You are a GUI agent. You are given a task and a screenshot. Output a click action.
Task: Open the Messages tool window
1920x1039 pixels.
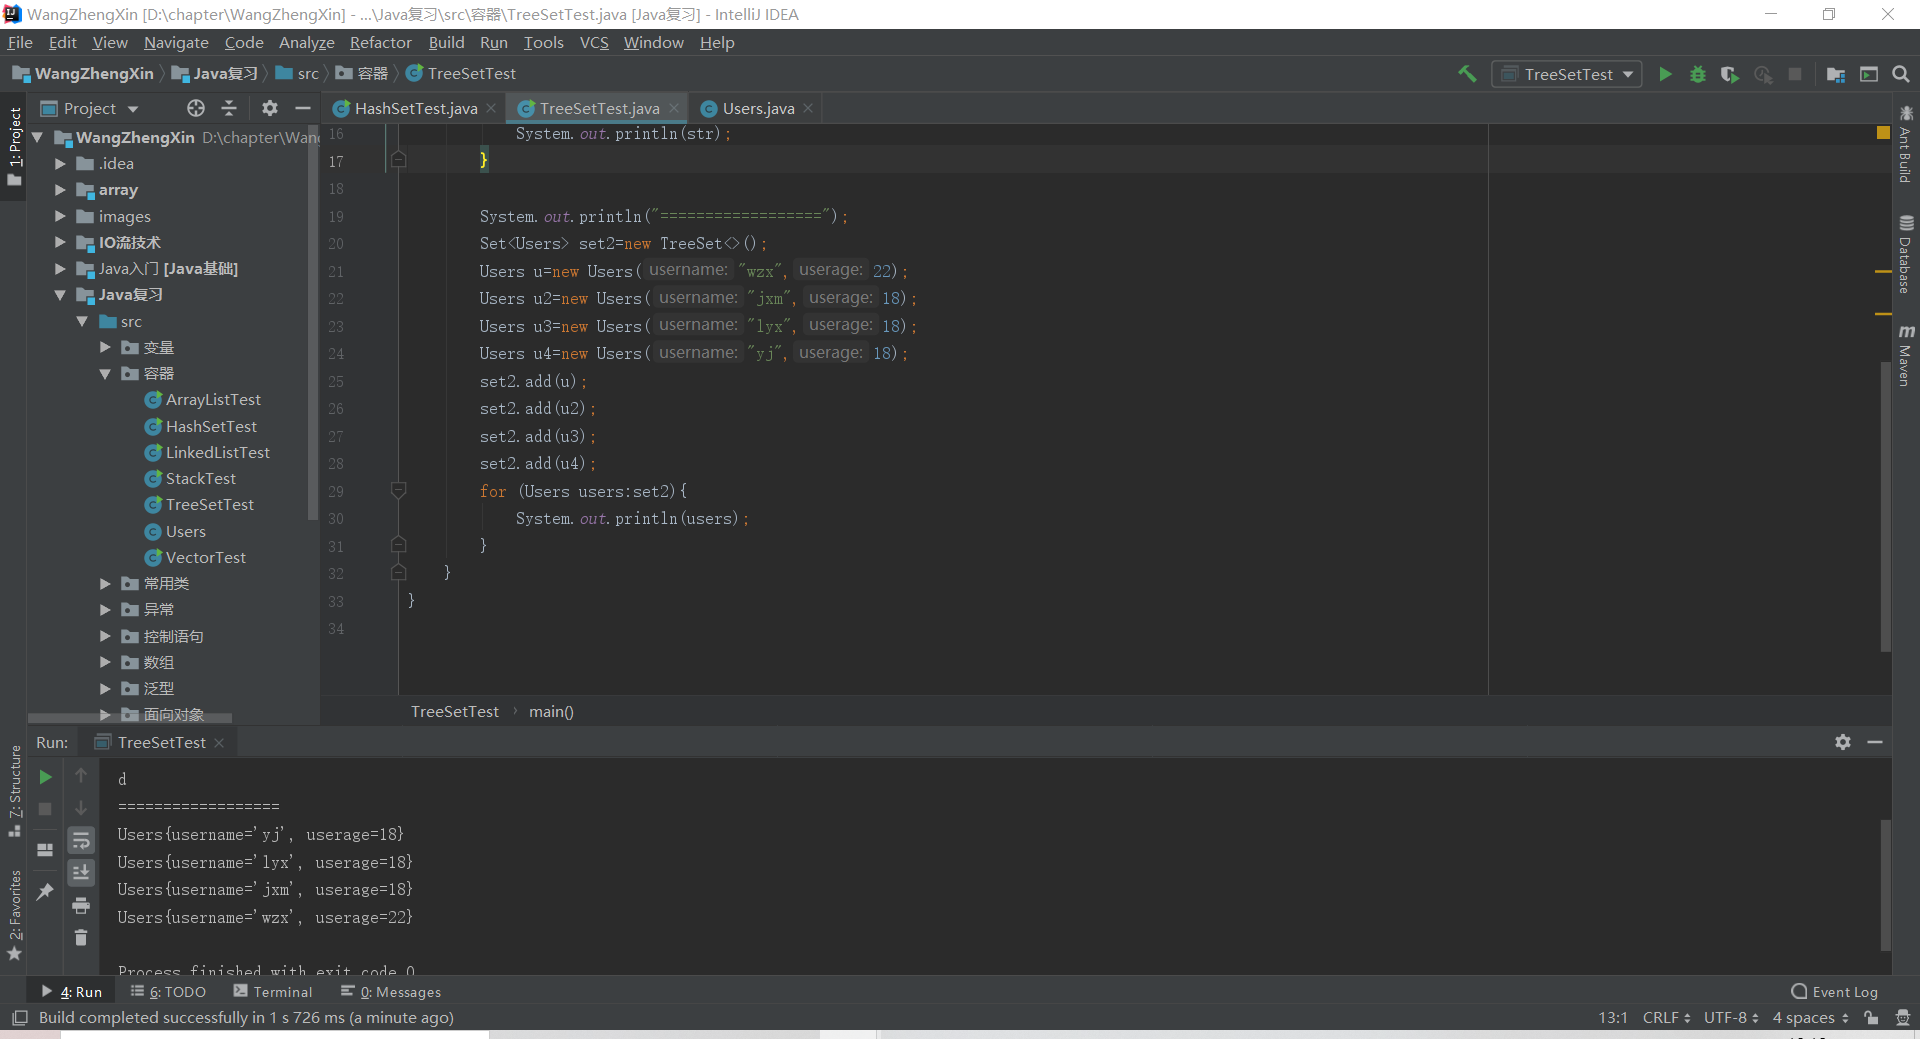click(391, 992)
